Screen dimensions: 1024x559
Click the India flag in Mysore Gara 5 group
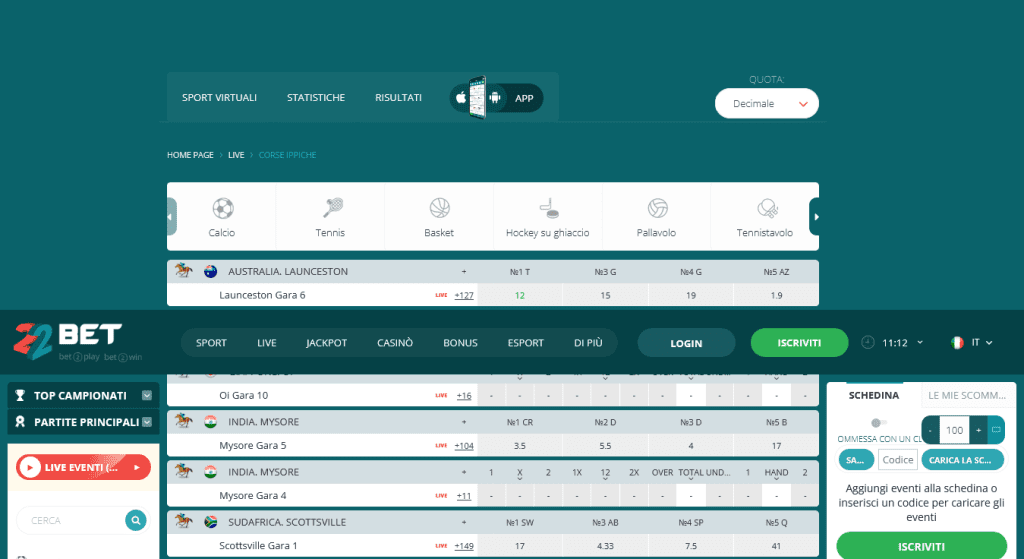click(x=210, y=422)
